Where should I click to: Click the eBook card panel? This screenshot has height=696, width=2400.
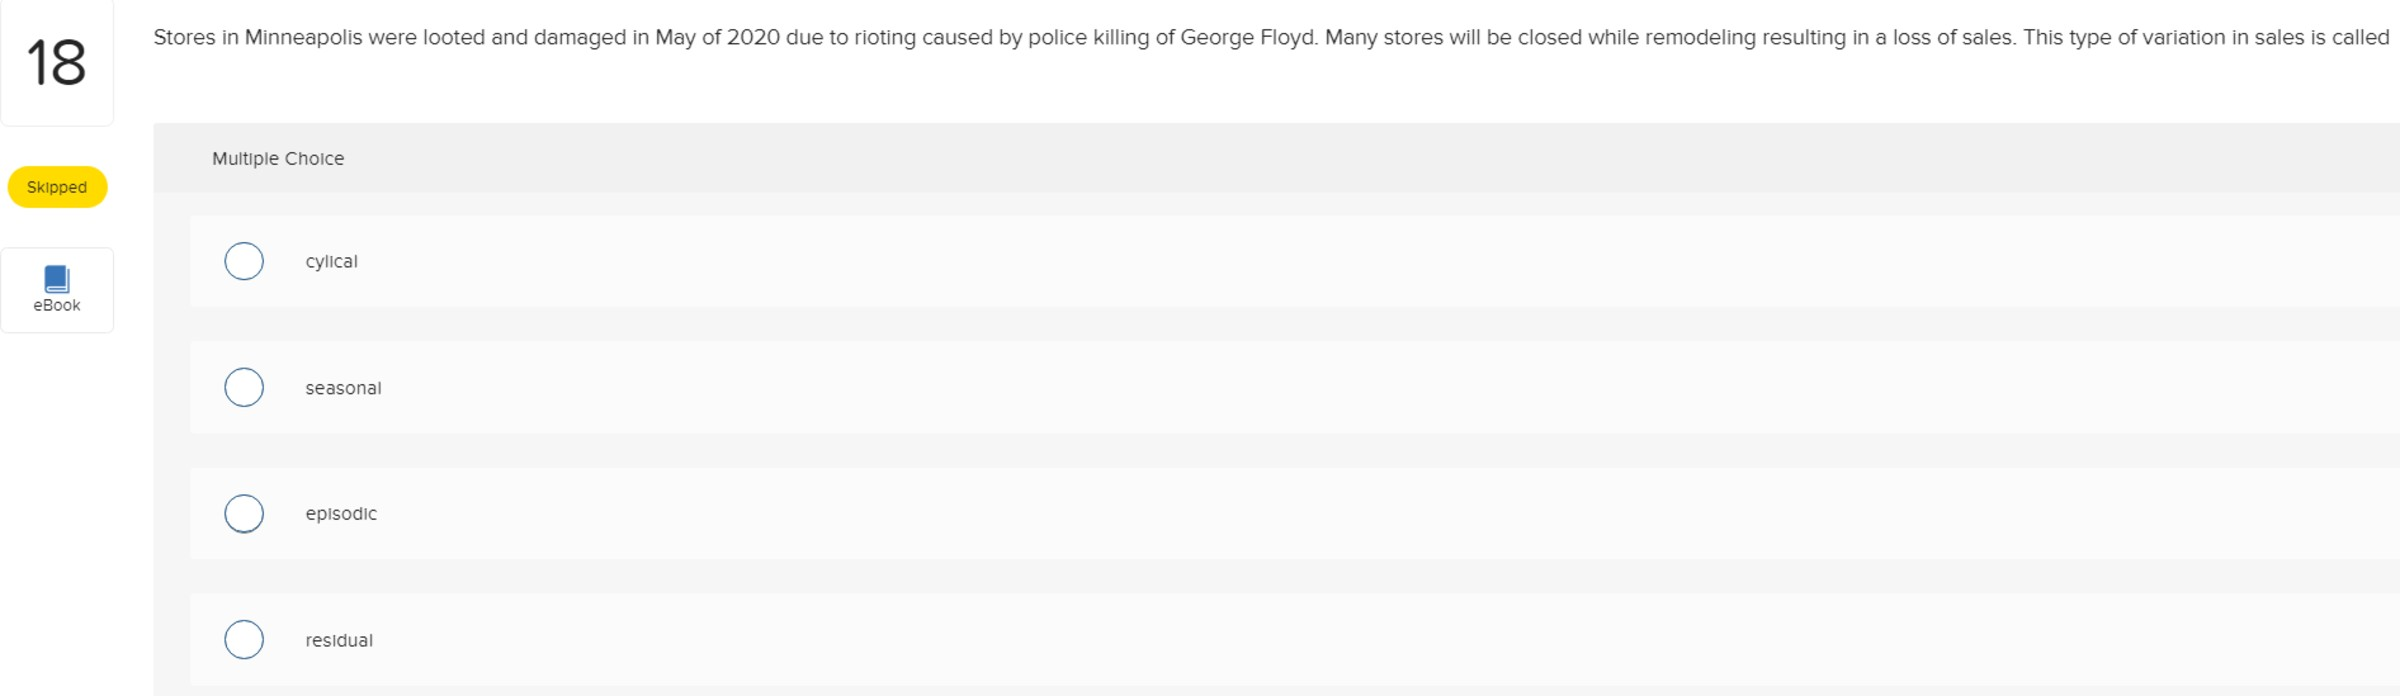pyautogui.click(x=57, y=290)
